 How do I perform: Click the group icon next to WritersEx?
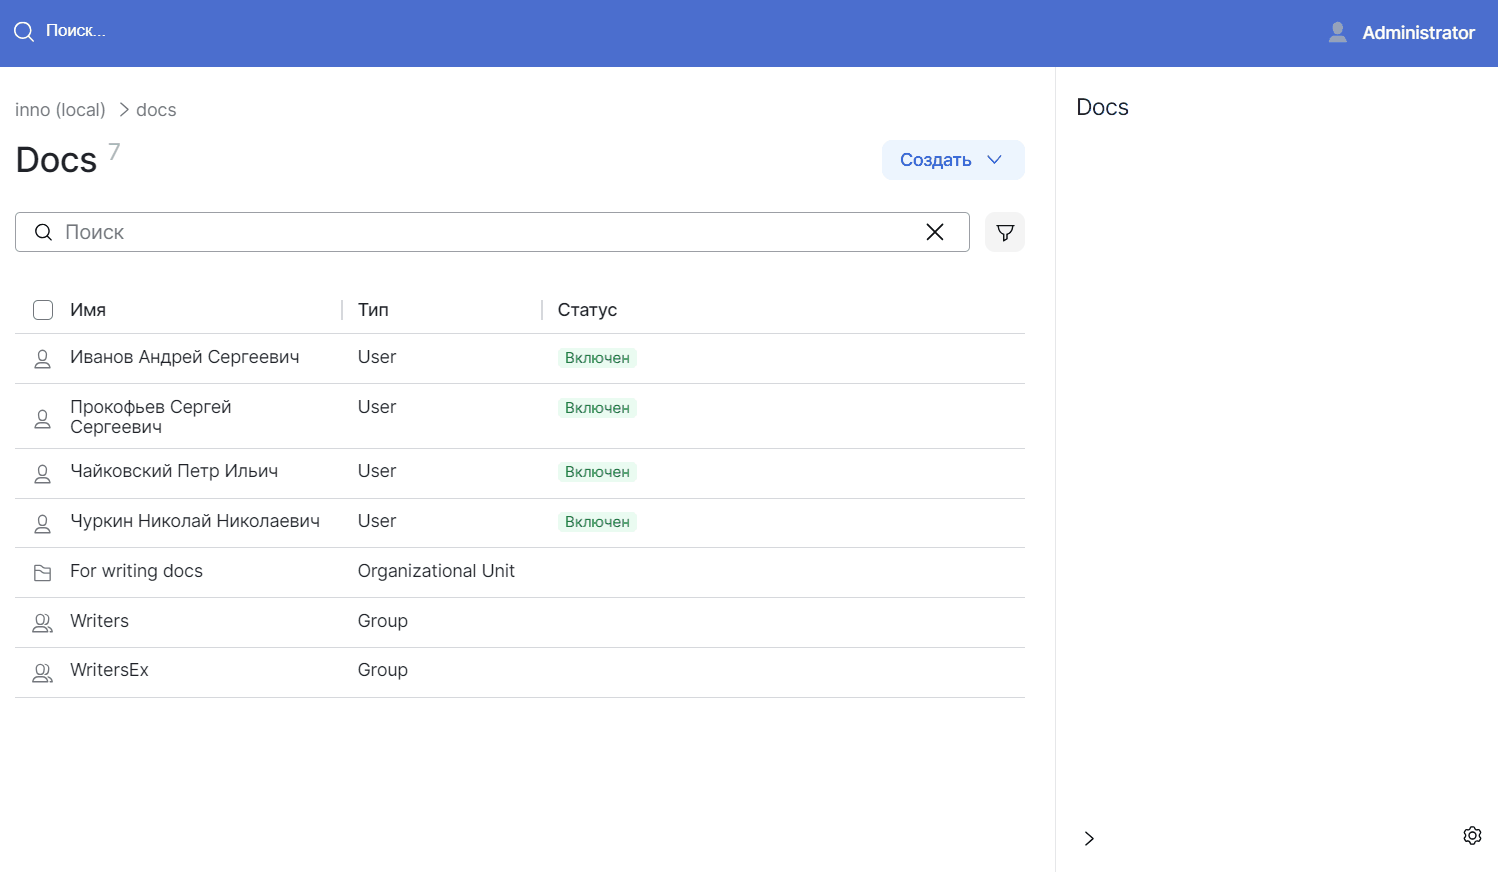coord(42,673)
